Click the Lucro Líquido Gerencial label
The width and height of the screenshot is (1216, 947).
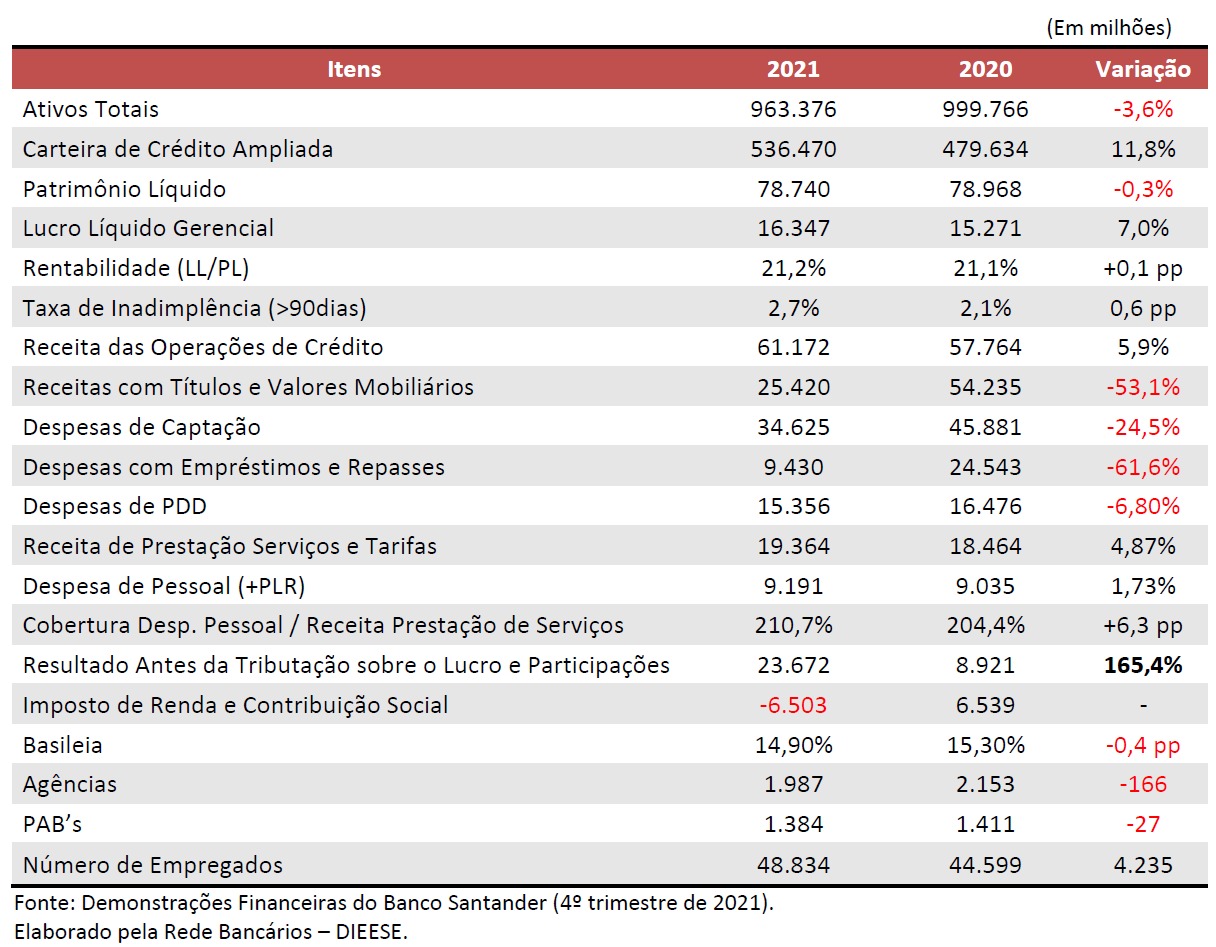148,228
